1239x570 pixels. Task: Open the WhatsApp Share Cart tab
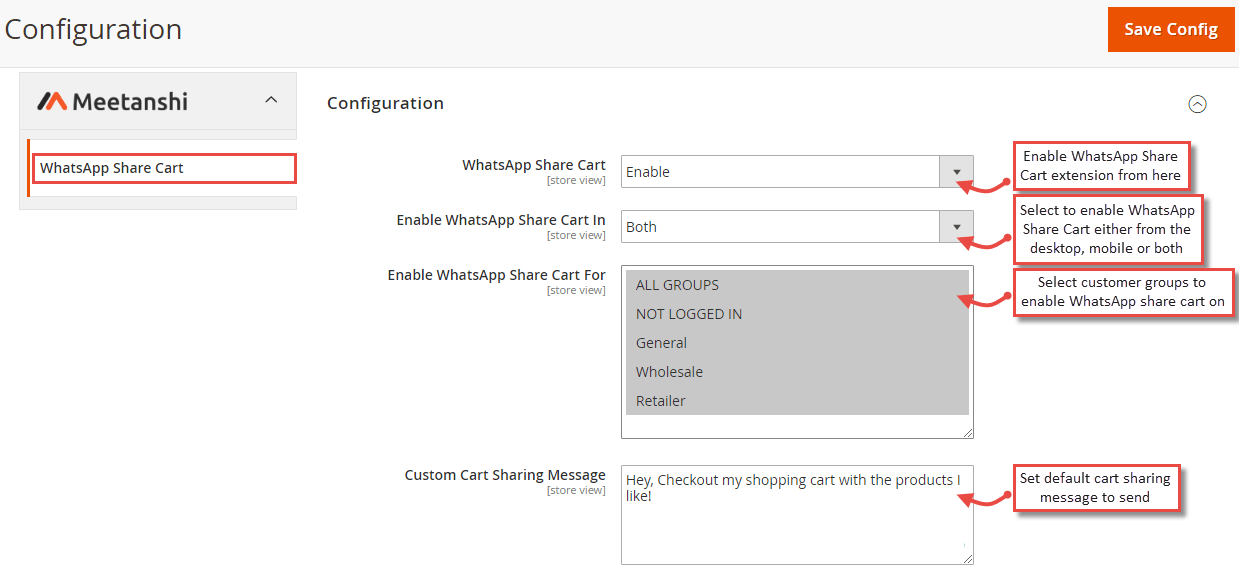165,168
